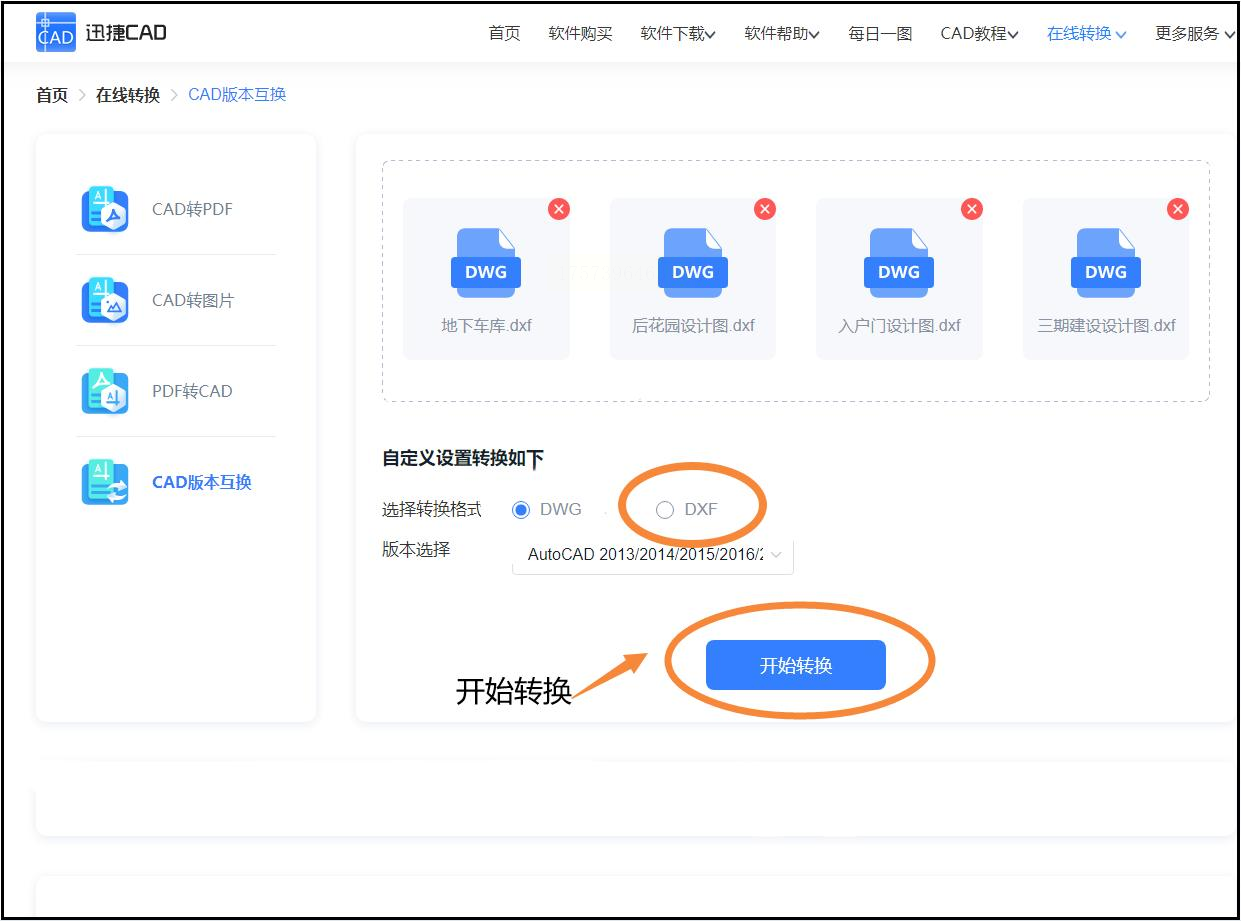Image resolution: width=1241 pixels, height=921 pixels.
Task: Click the 三期建设设计图 DWG file thumbnail
Action: point(1105,263)
